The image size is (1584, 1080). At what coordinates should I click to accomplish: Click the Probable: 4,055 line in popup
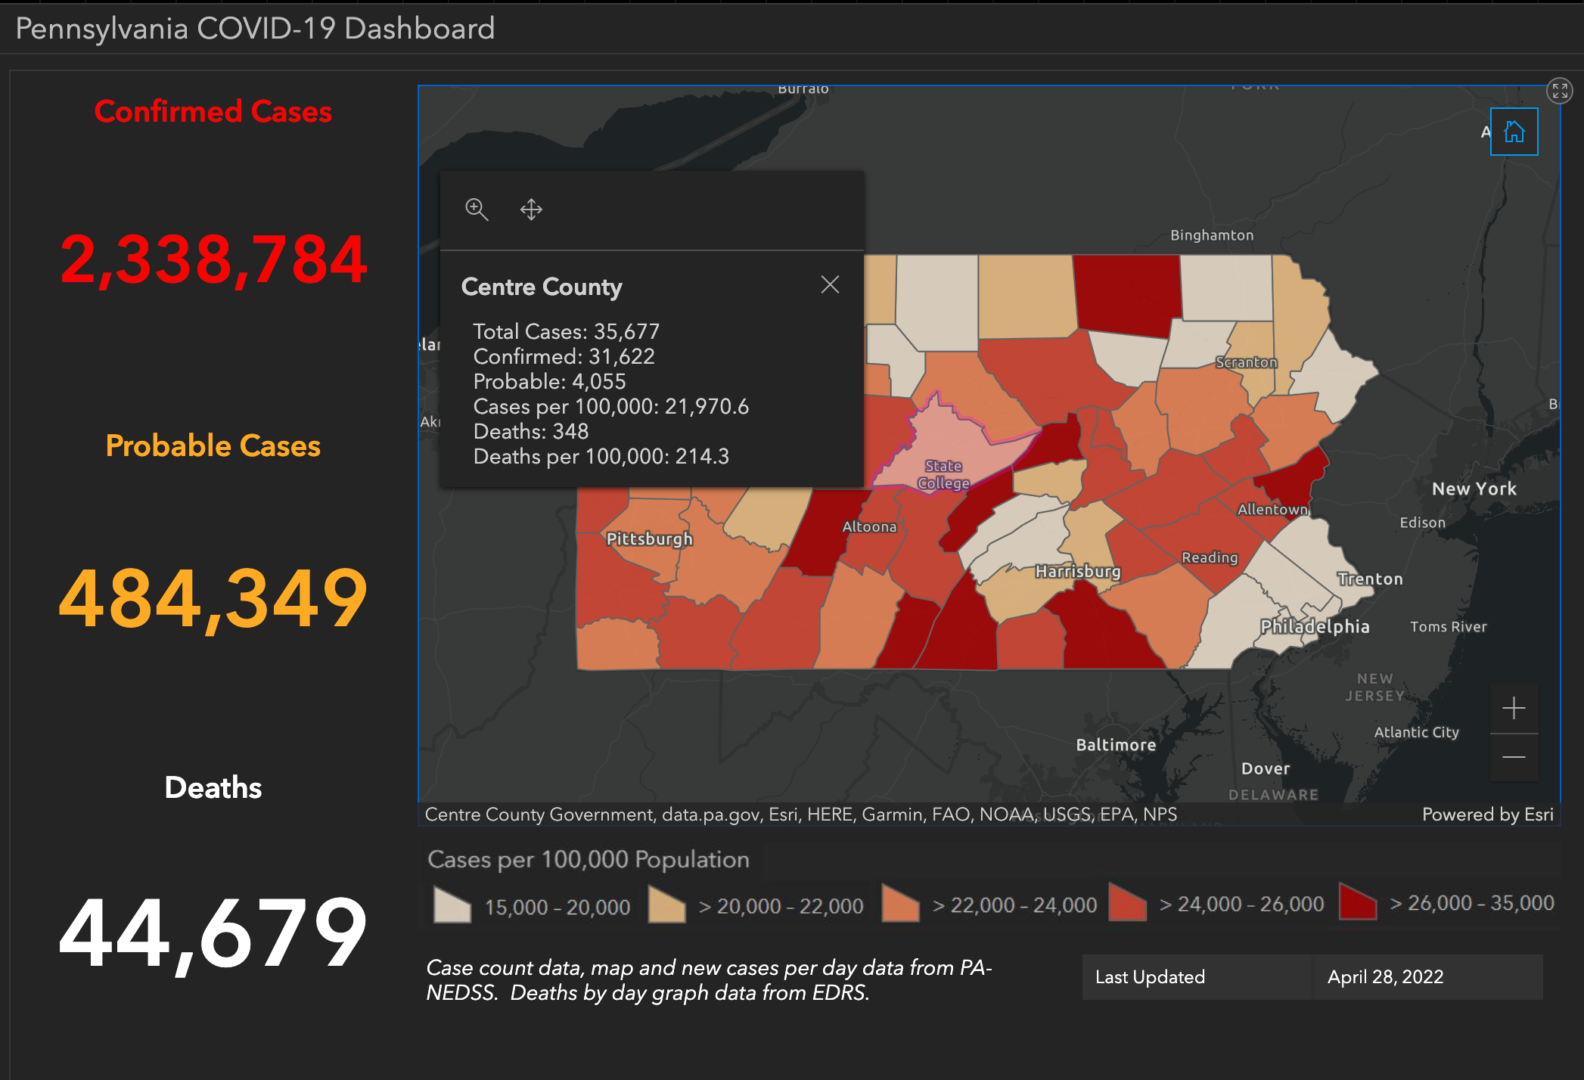click(x=549, y=381)
